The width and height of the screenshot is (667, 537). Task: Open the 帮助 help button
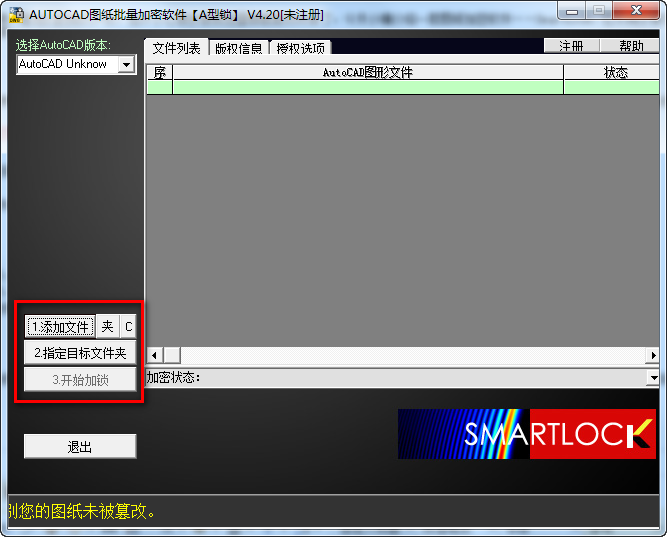[x=630, y=46]
